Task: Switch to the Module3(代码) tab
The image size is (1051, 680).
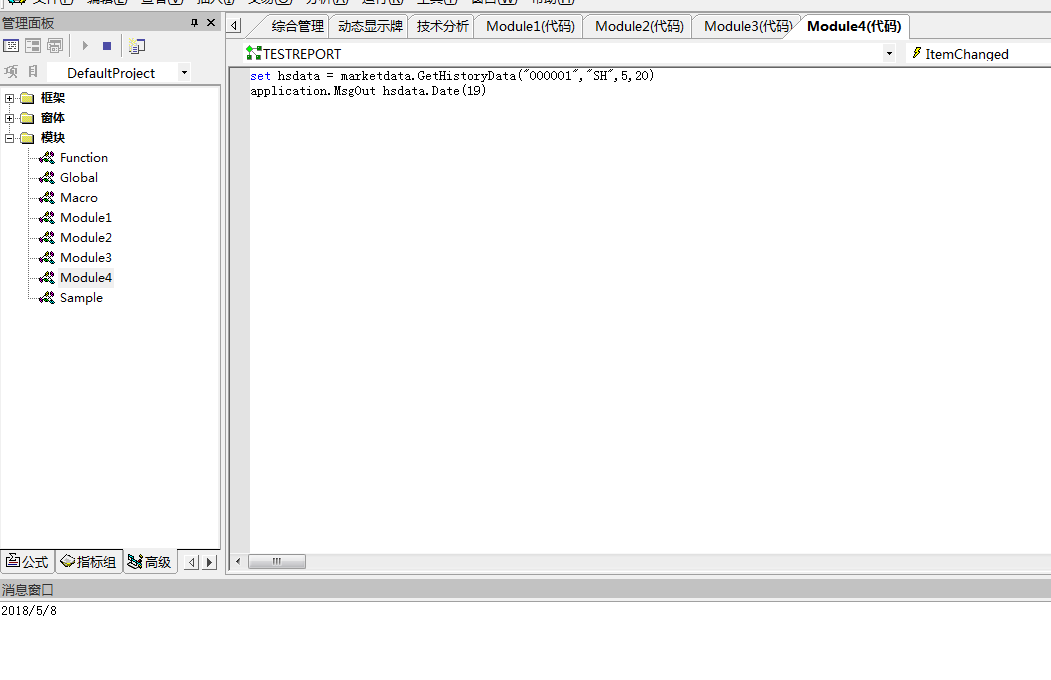Action: (748, 26)
